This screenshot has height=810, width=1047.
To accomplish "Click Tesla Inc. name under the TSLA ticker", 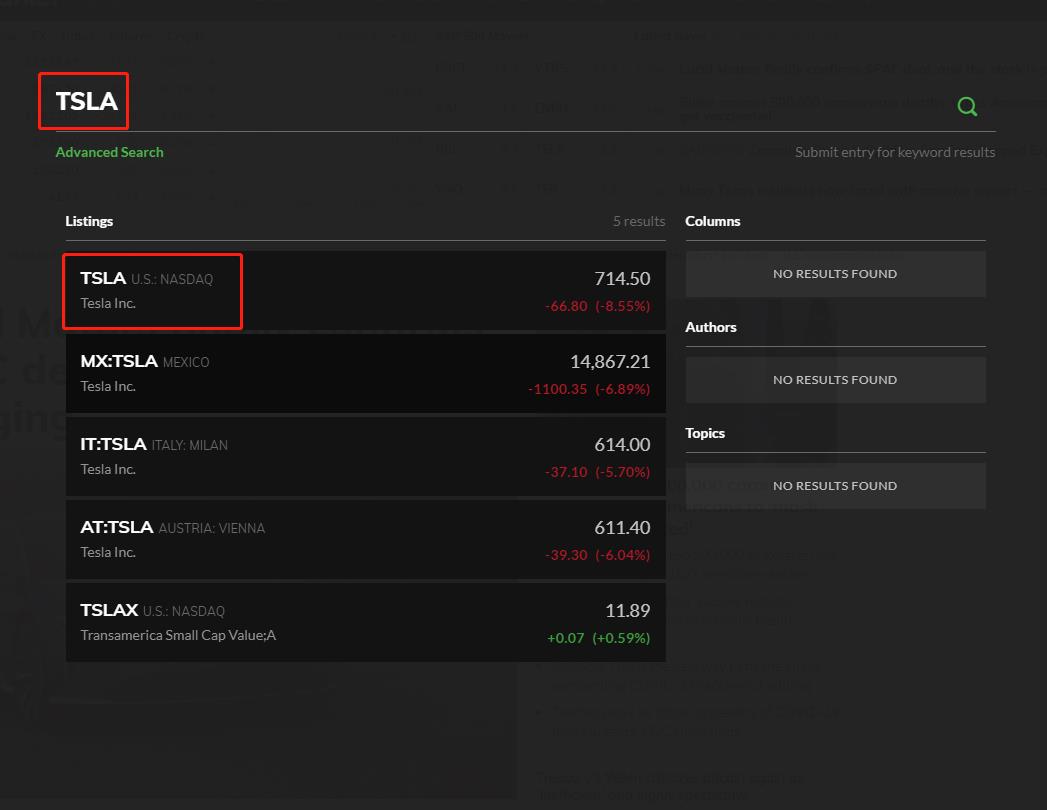I will coord(108,303).
